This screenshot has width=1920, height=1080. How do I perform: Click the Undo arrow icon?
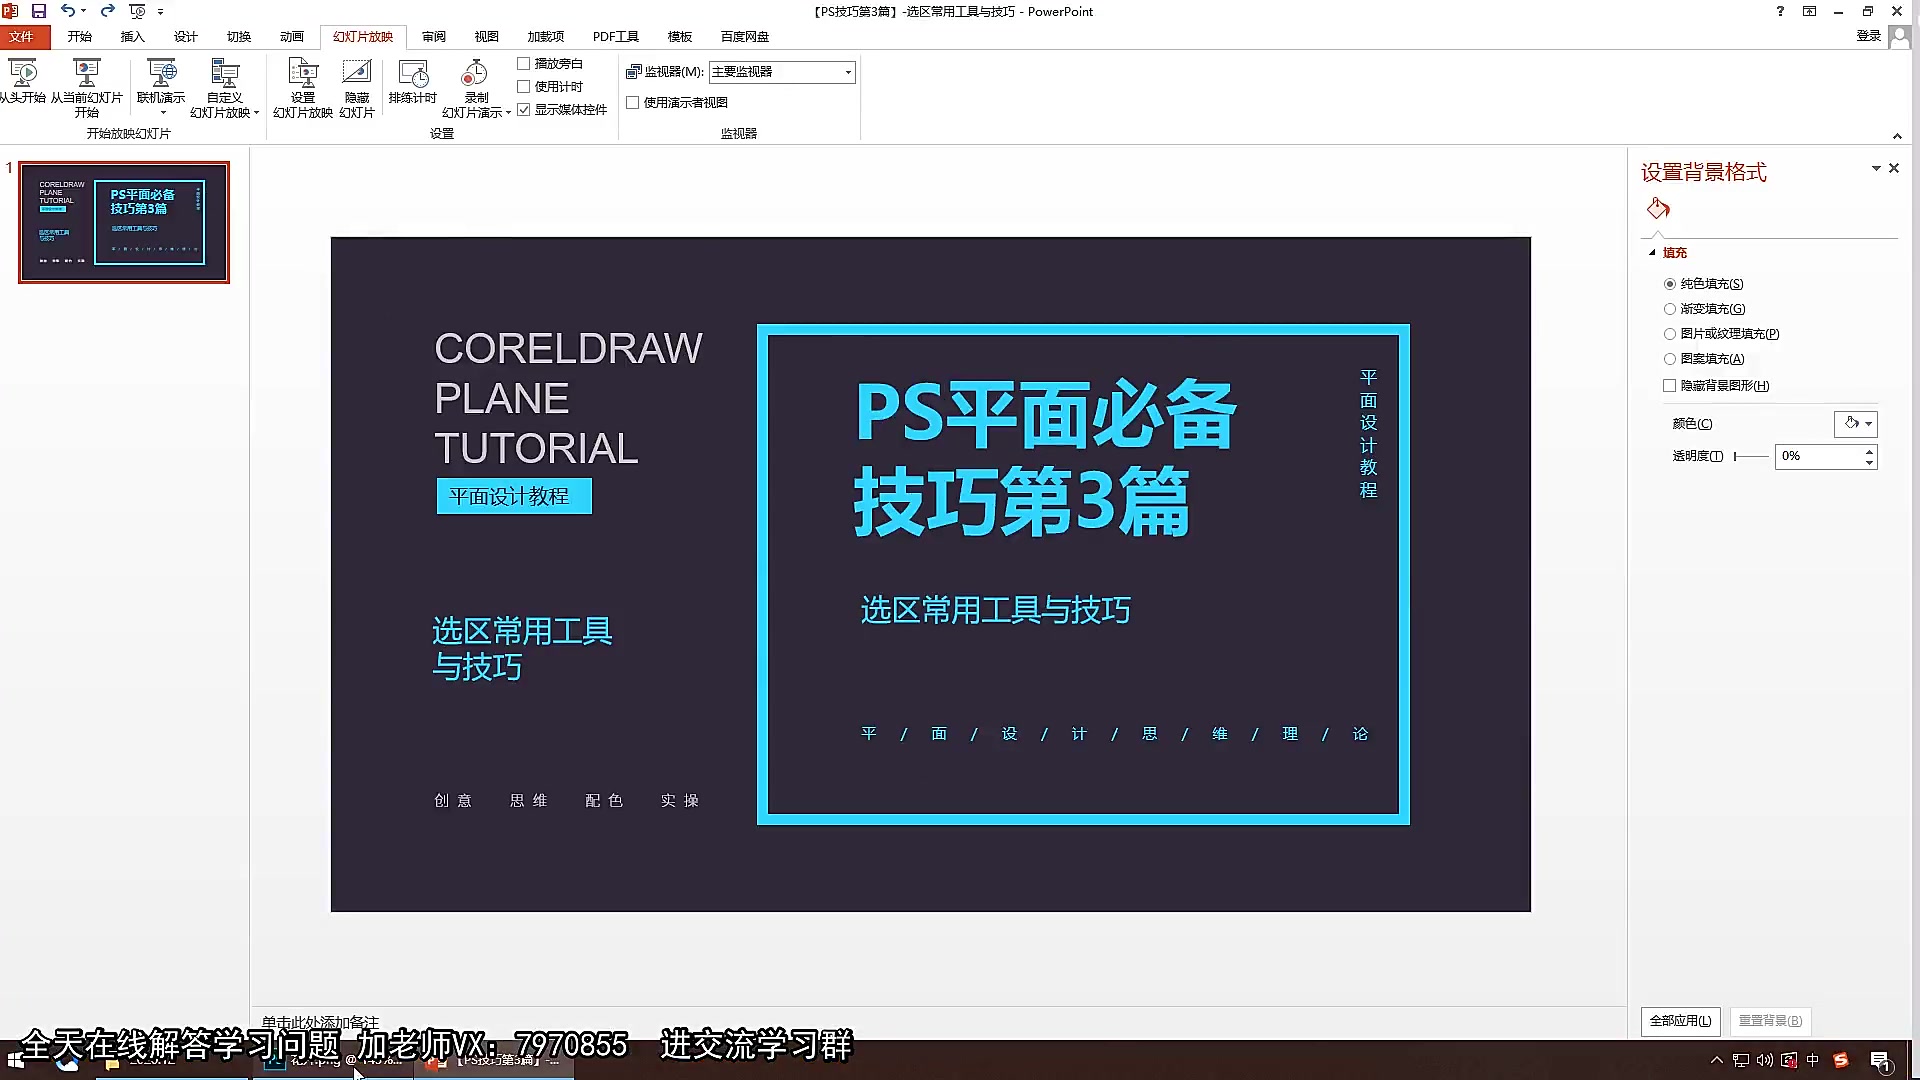click(67, 11)
